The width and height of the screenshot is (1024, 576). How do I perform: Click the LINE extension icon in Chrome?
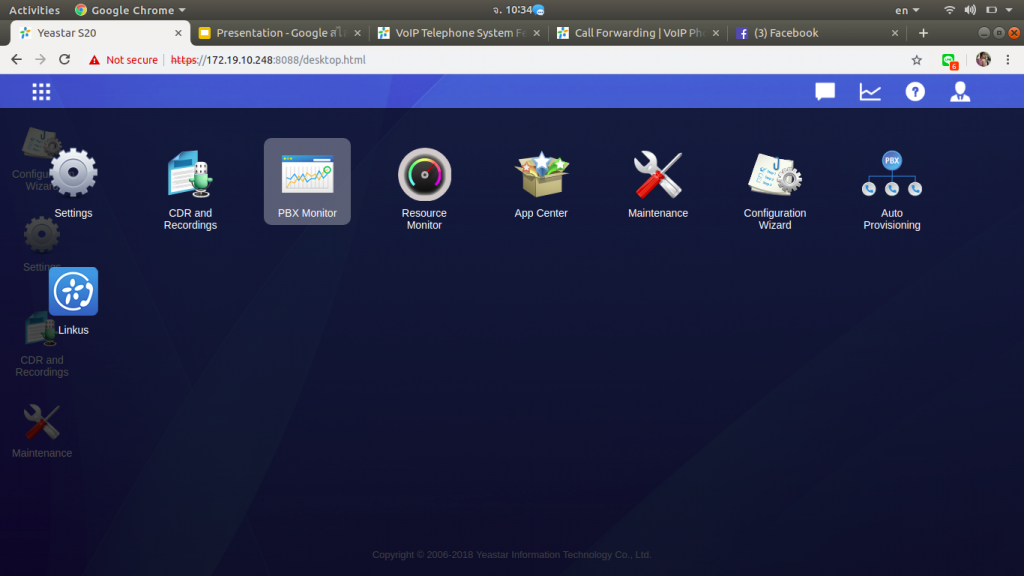[x=949, y=61]
